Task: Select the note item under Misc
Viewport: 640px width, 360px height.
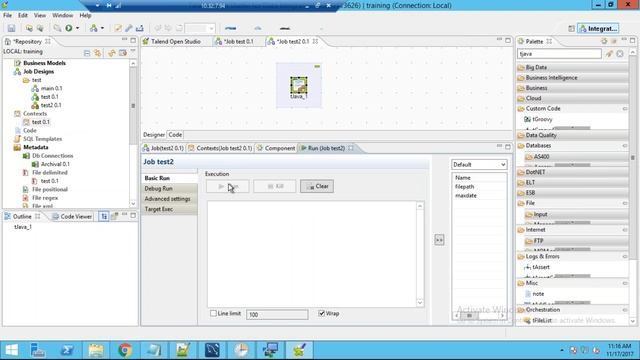Action: (534, 293)
